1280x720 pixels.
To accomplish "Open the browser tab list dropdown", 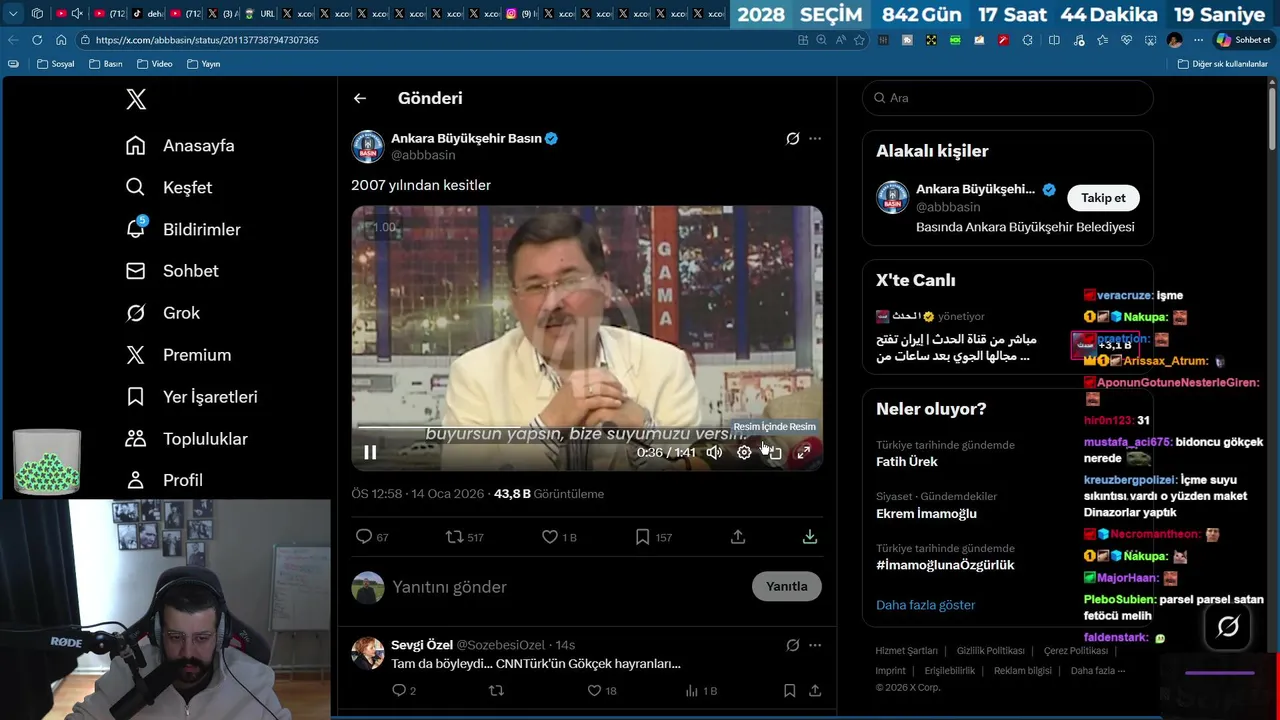I will pos(13,14).
